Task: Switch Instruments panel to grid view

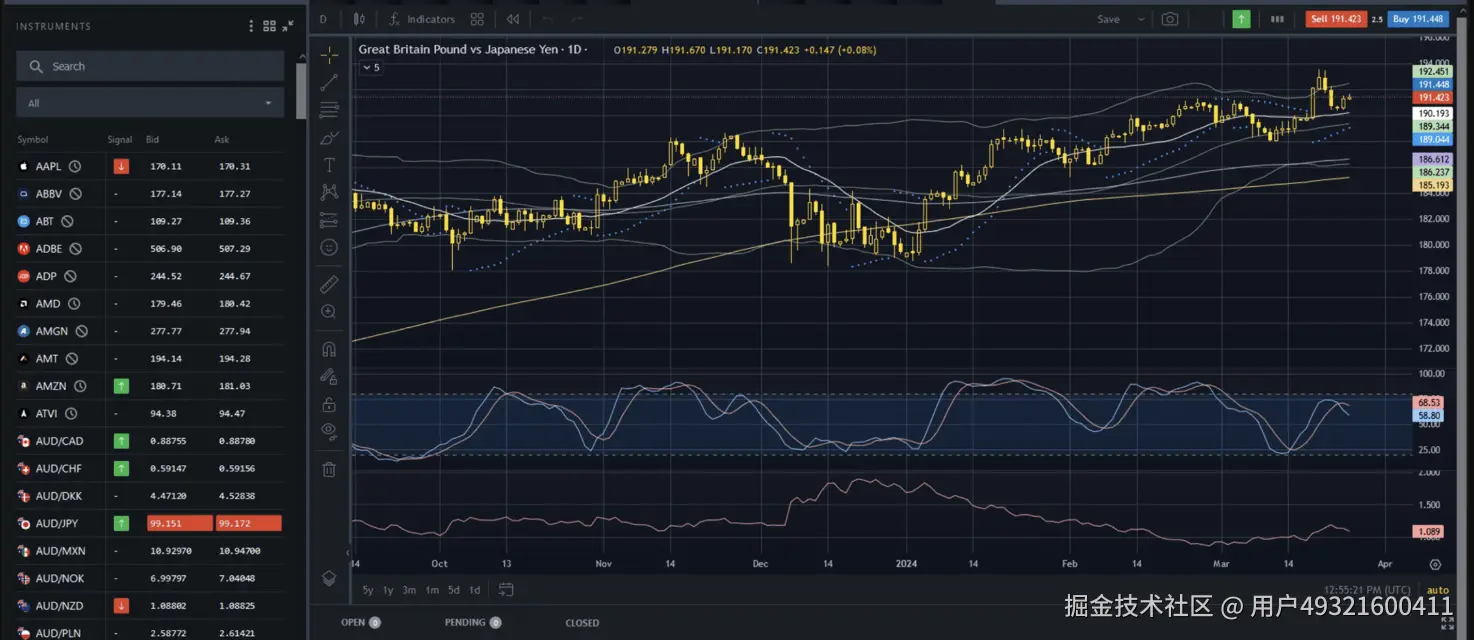Action: 270,26
